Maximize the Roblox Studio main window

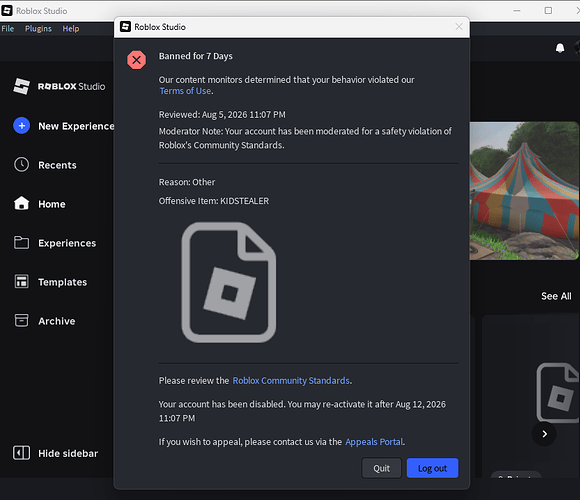pos(548,11)
